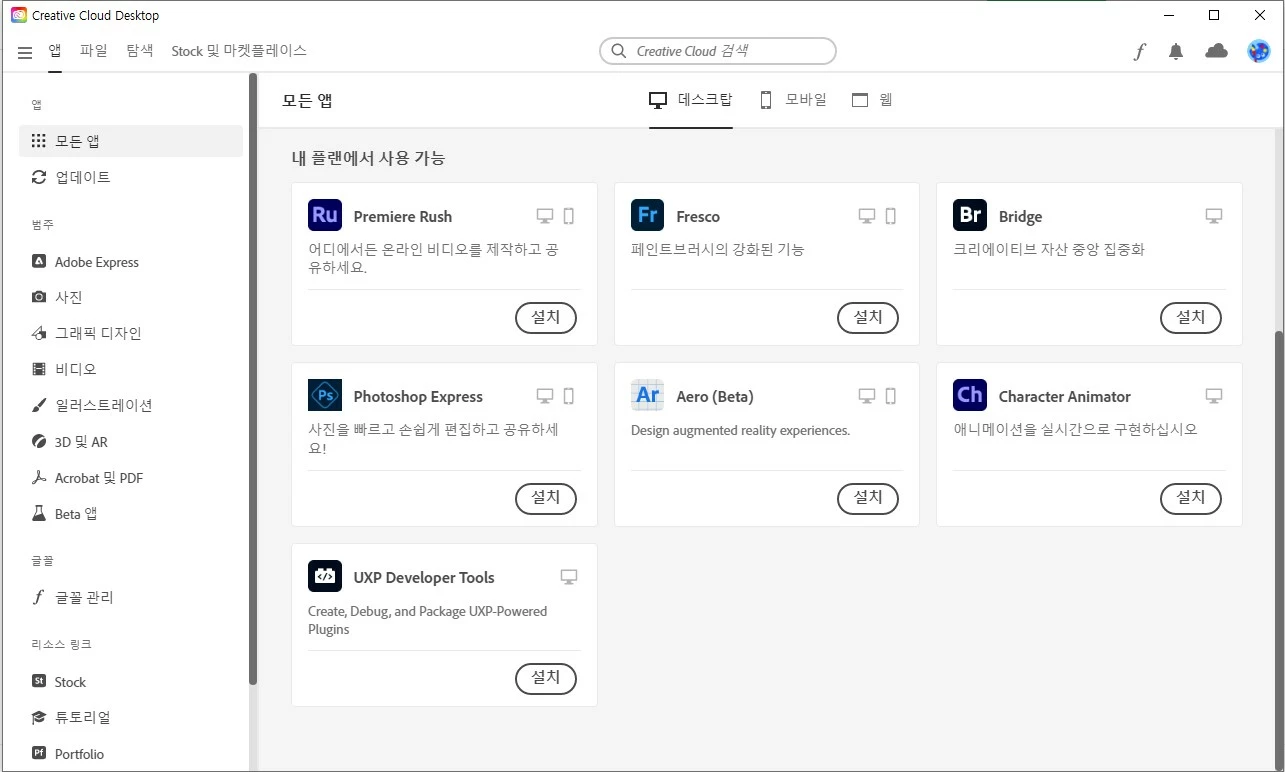The width and height of the screenshot is (1285, 772).
Task: Open the fonts icon in header
Action: coord(1139,52)
